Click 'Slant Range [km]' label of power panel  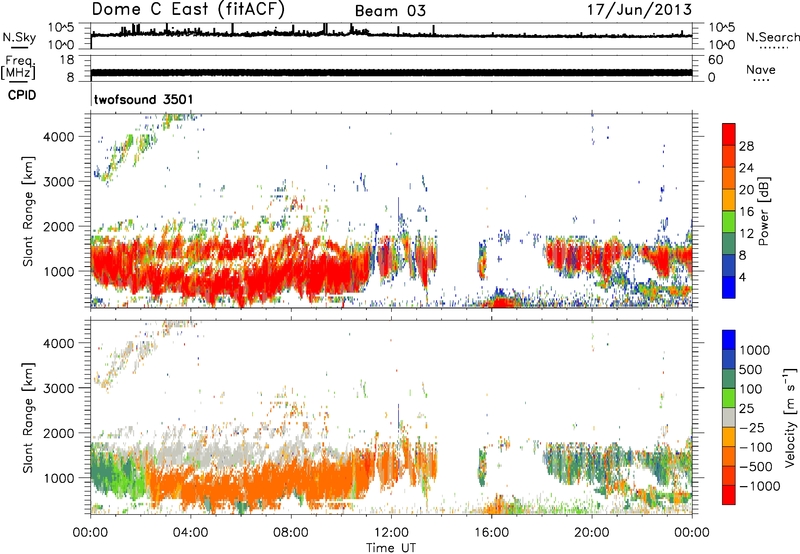28,211
